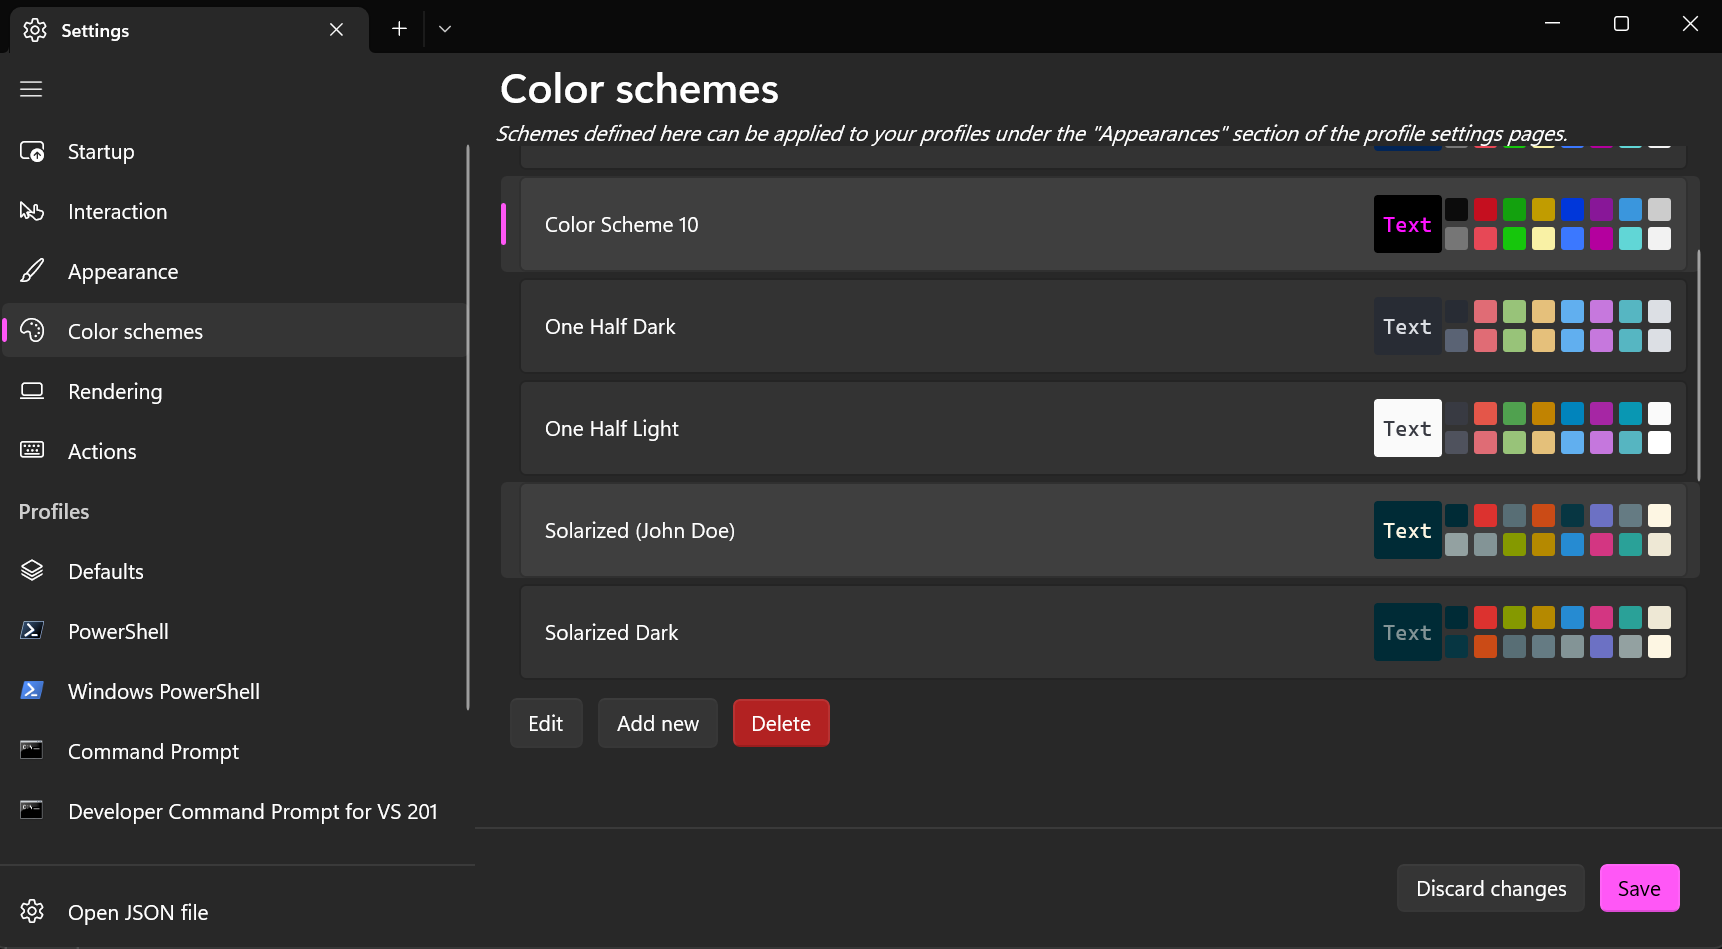1722x949 pixels.
Task: Open the hamburger navigation menu
Action: pos(31,89)
